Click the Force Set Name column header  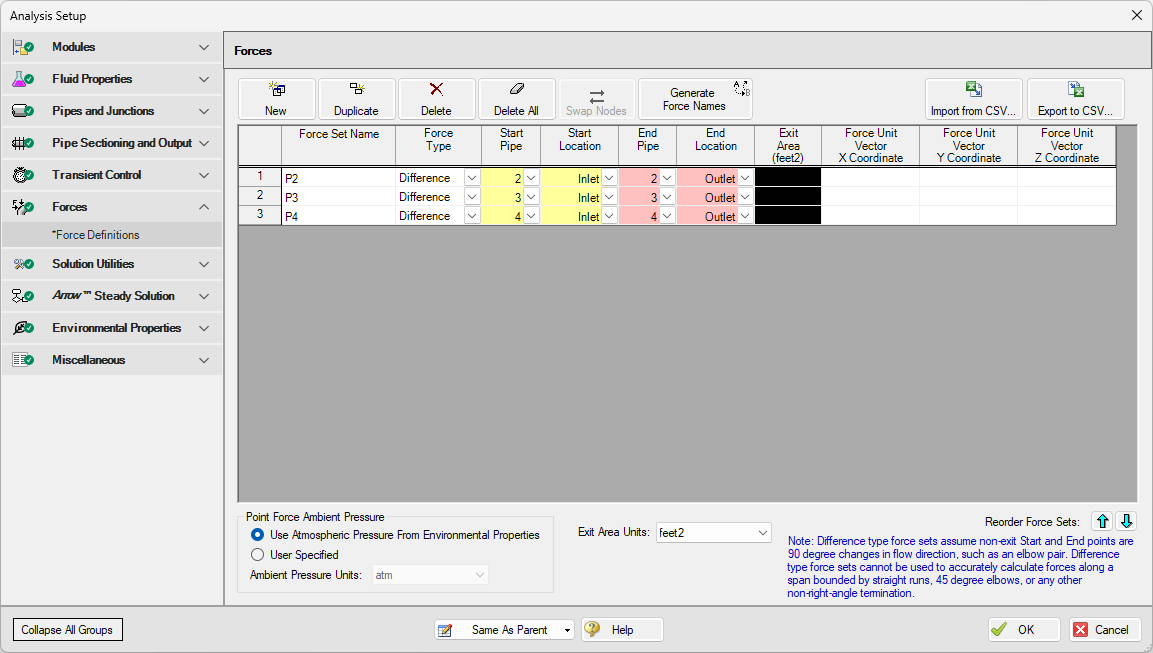coord(338,145)
